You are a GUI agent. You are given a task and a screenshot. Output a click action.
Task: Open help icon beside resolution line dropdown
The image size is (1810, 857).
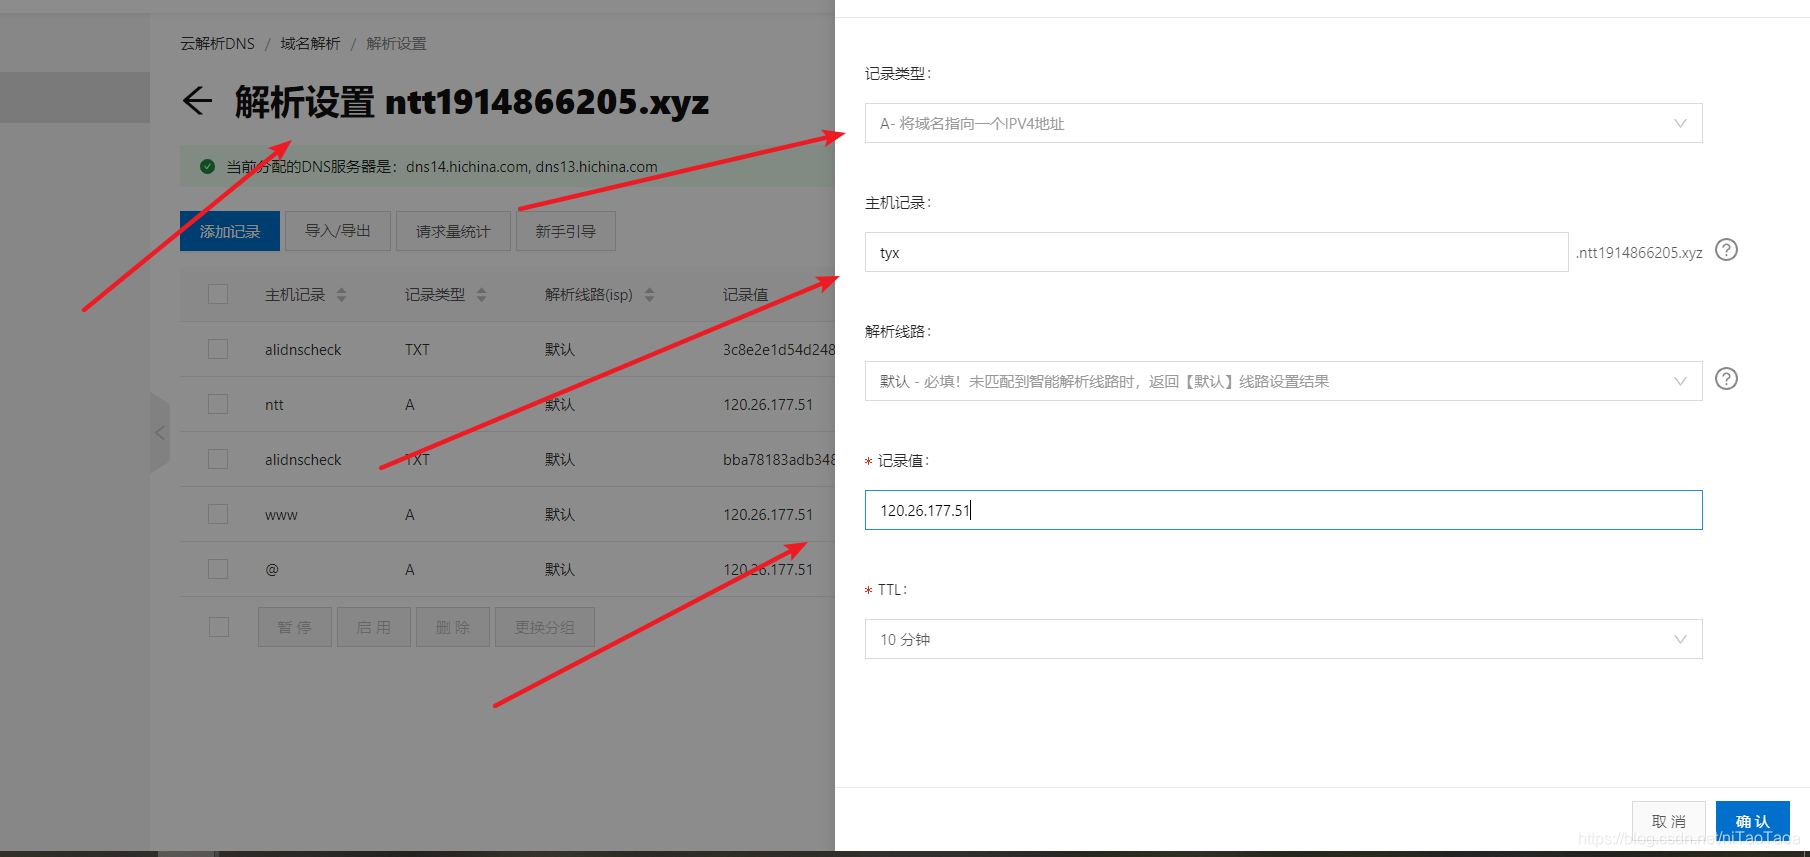(1726, 379)
